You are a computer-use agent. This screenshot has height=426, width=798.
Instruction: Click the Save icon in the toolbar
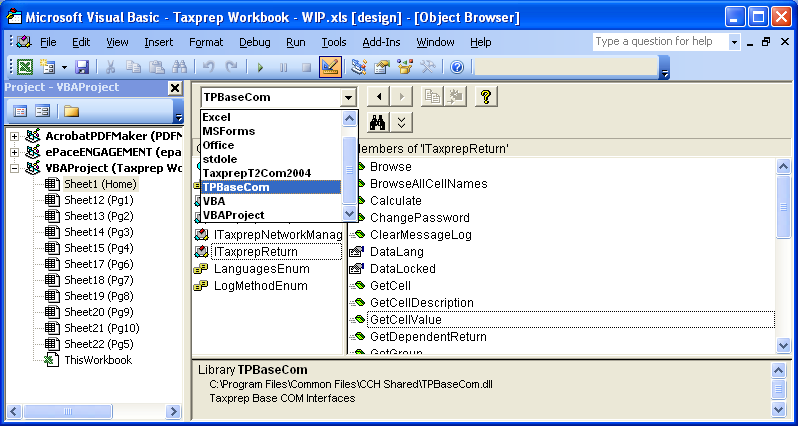82,67
